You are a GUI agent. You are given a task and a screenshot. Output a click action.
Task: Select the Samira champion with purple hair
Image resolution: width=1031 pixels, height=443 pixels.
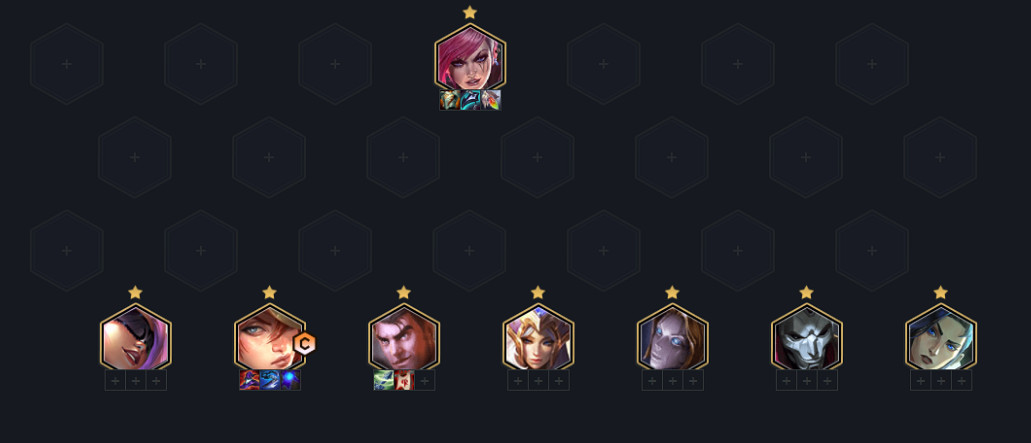click(x=135, y=338)
